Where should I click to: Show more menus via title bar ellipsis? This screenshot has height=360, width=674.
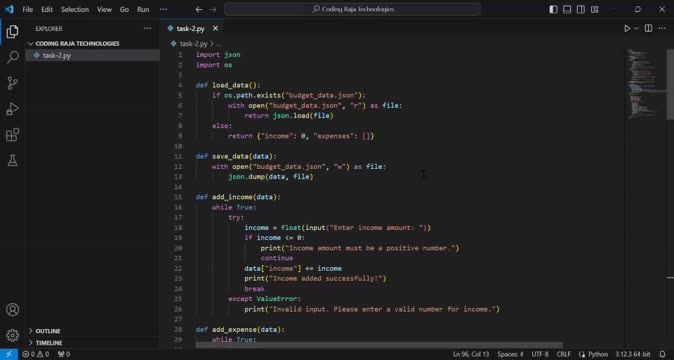point(163,9)
